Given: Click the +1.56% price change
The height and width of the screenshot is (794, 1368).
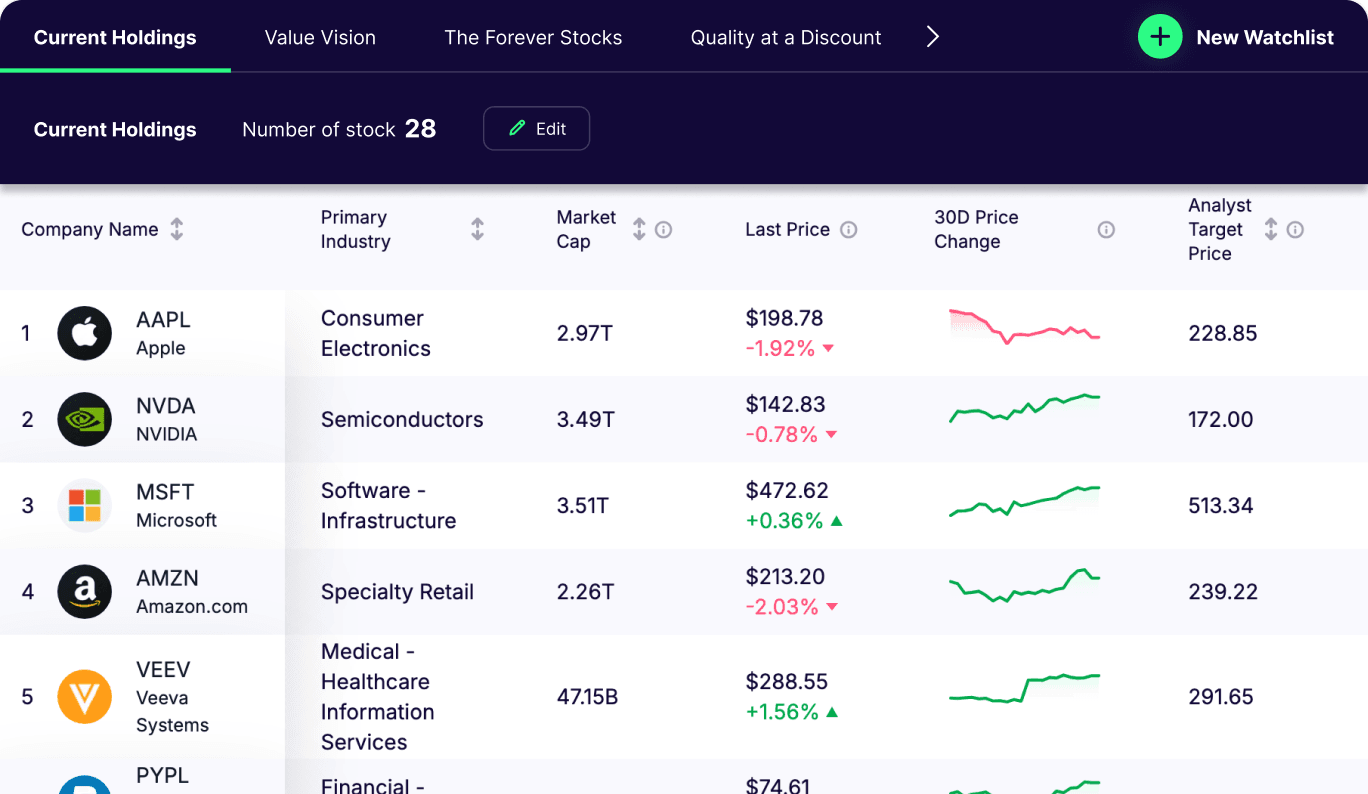Looking at the screenshot, I should (x=782, y=712).
